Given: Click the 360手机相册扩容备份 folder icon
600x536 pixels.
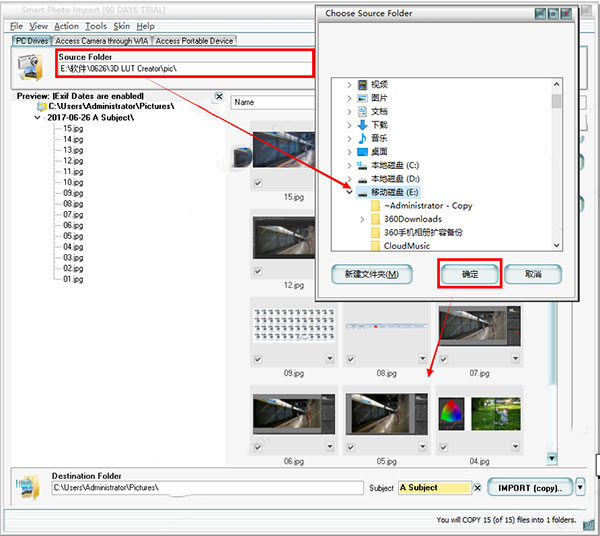Looking at the screenshot, I should click(375, 233).
